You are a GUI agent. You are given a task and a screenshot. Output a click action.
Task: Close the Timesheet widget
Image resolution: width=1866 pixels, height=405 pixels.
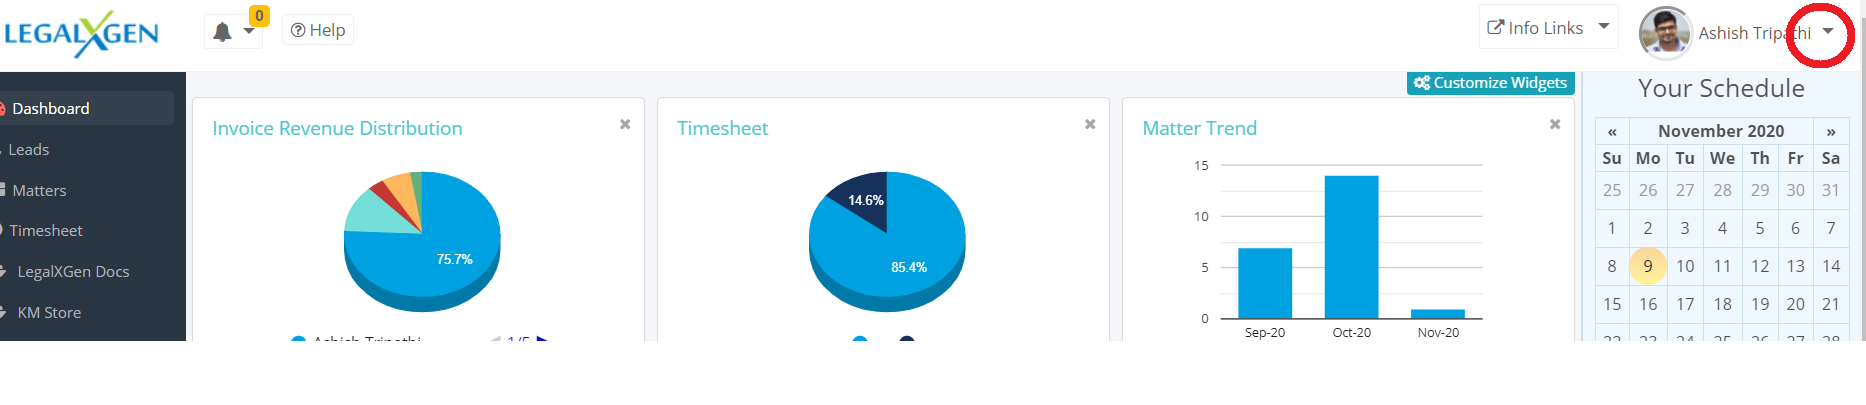pos(1090,124)
